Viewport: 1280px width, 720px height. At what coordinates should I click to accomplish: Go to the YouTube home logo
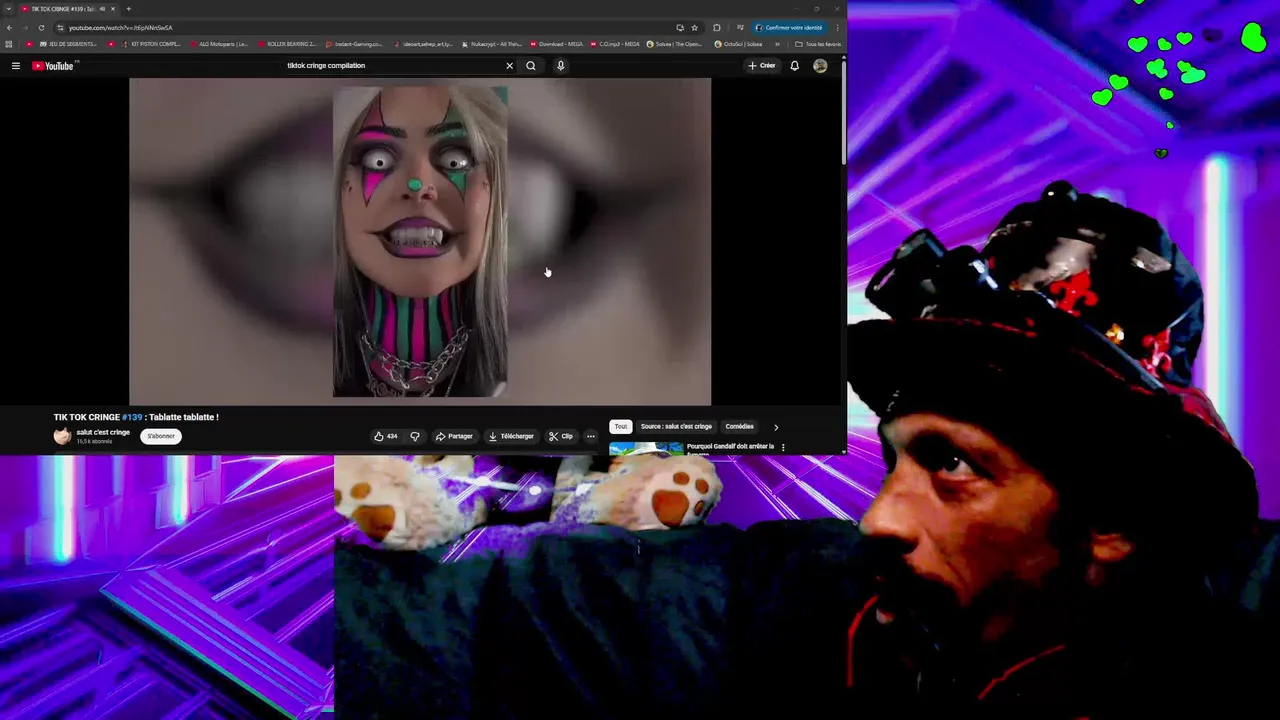point(52,66)
